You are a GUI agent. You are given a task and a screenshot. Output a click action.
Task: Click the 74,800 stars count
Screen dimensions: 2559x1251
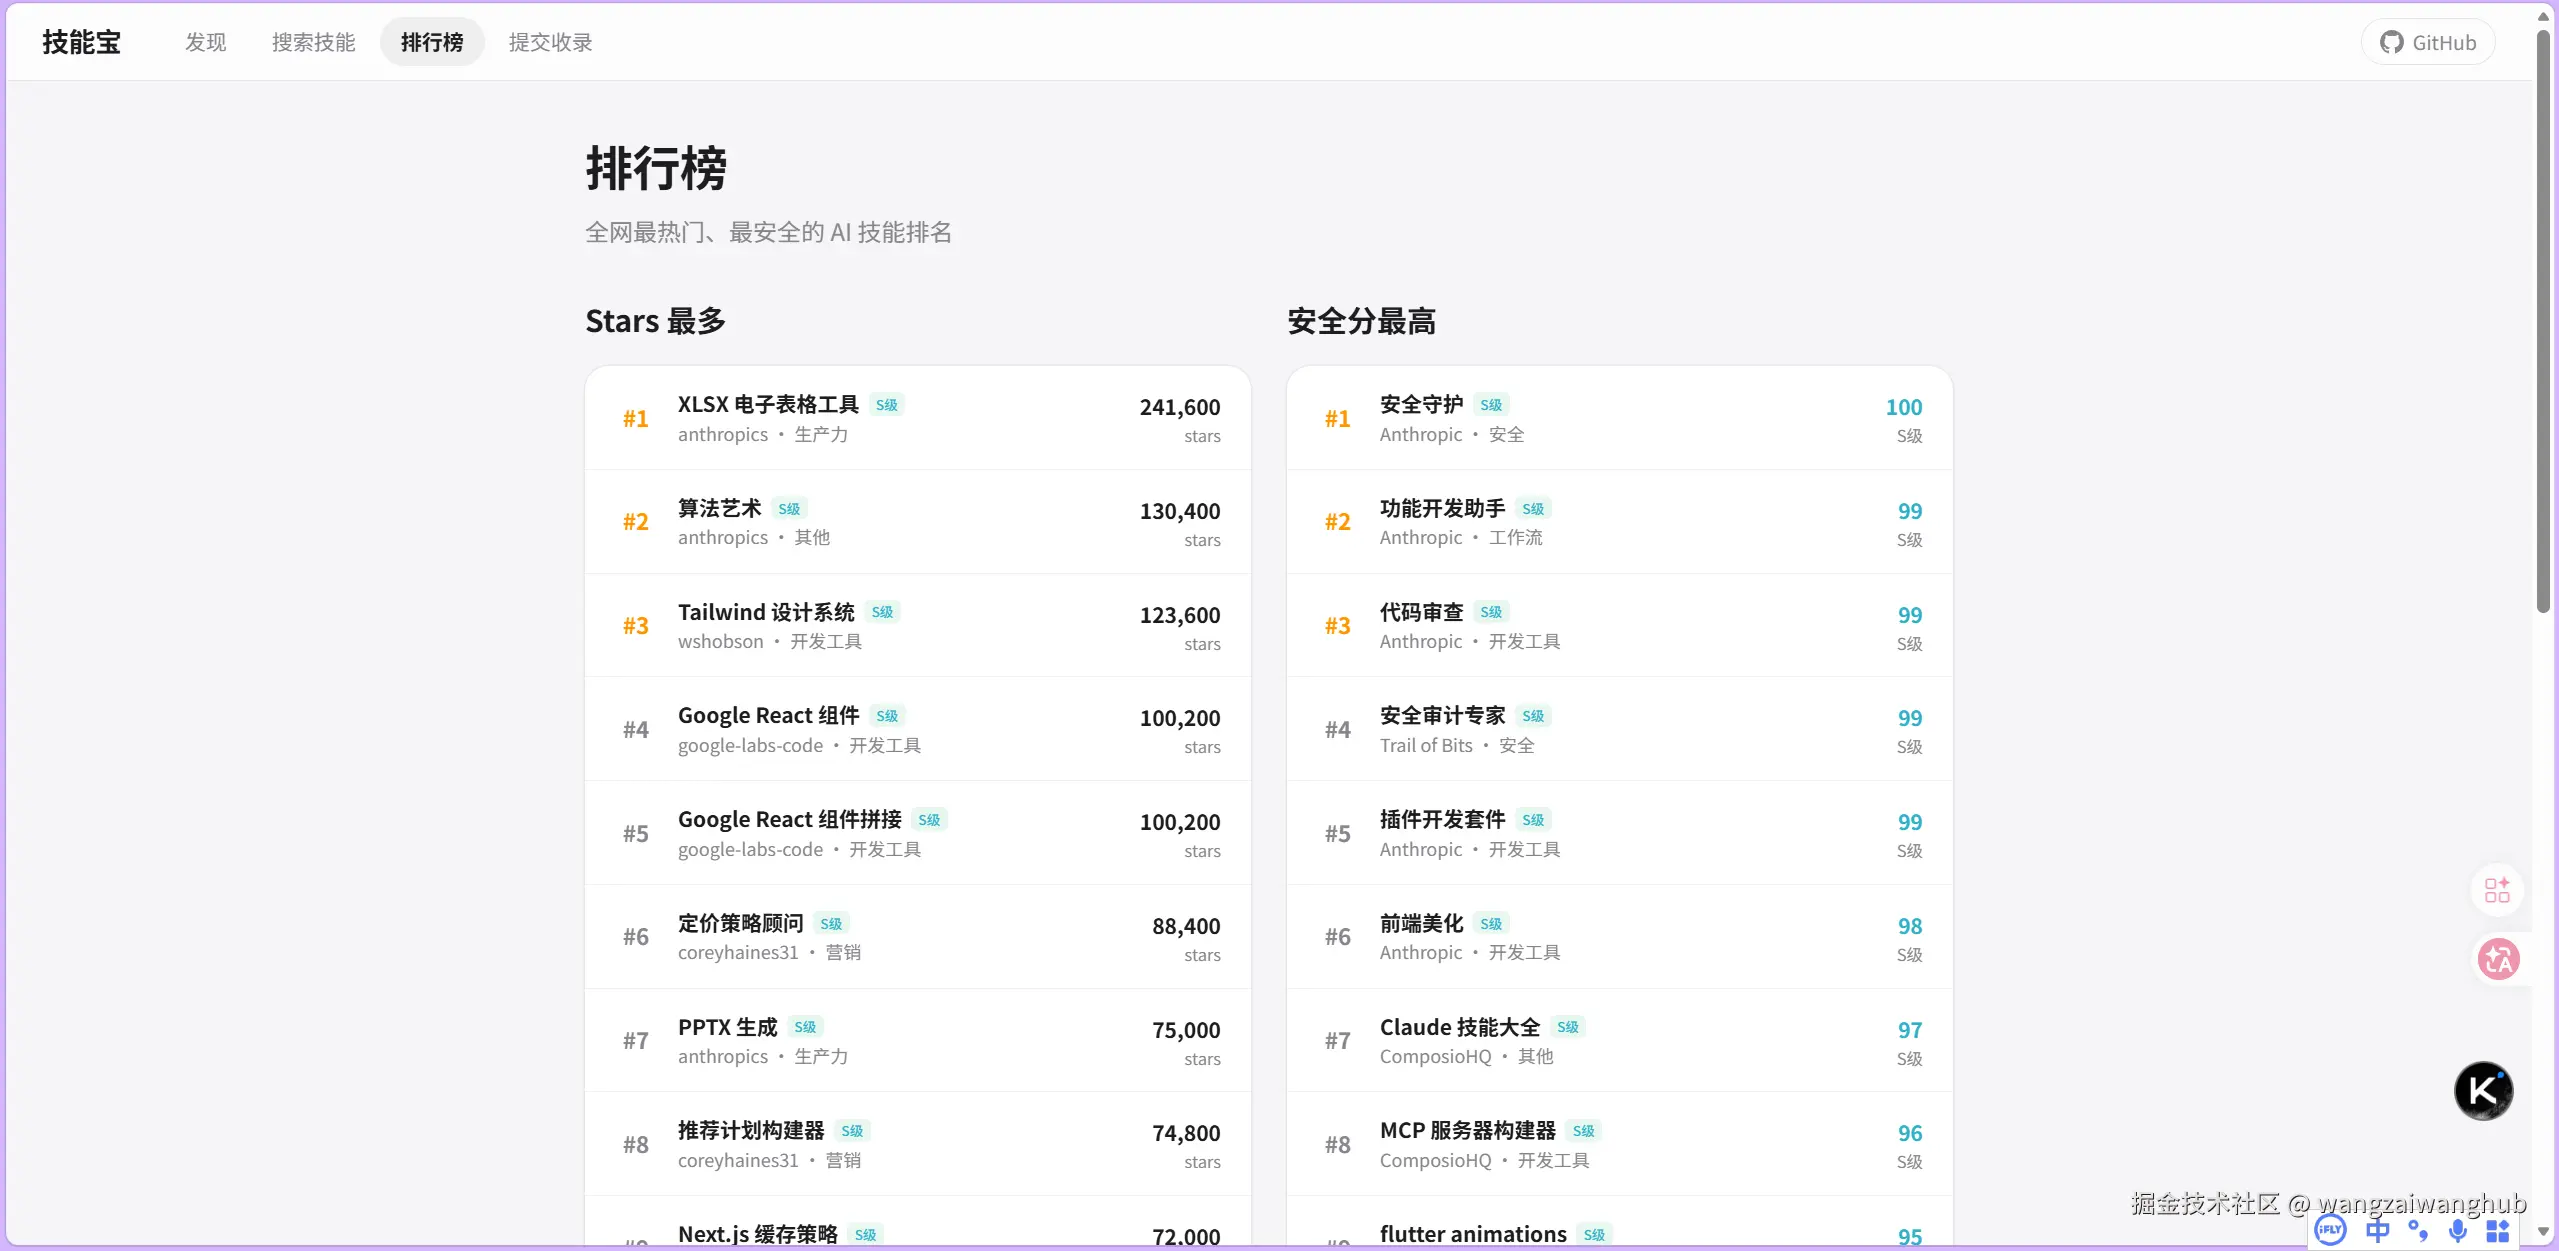(1186, 1133)
